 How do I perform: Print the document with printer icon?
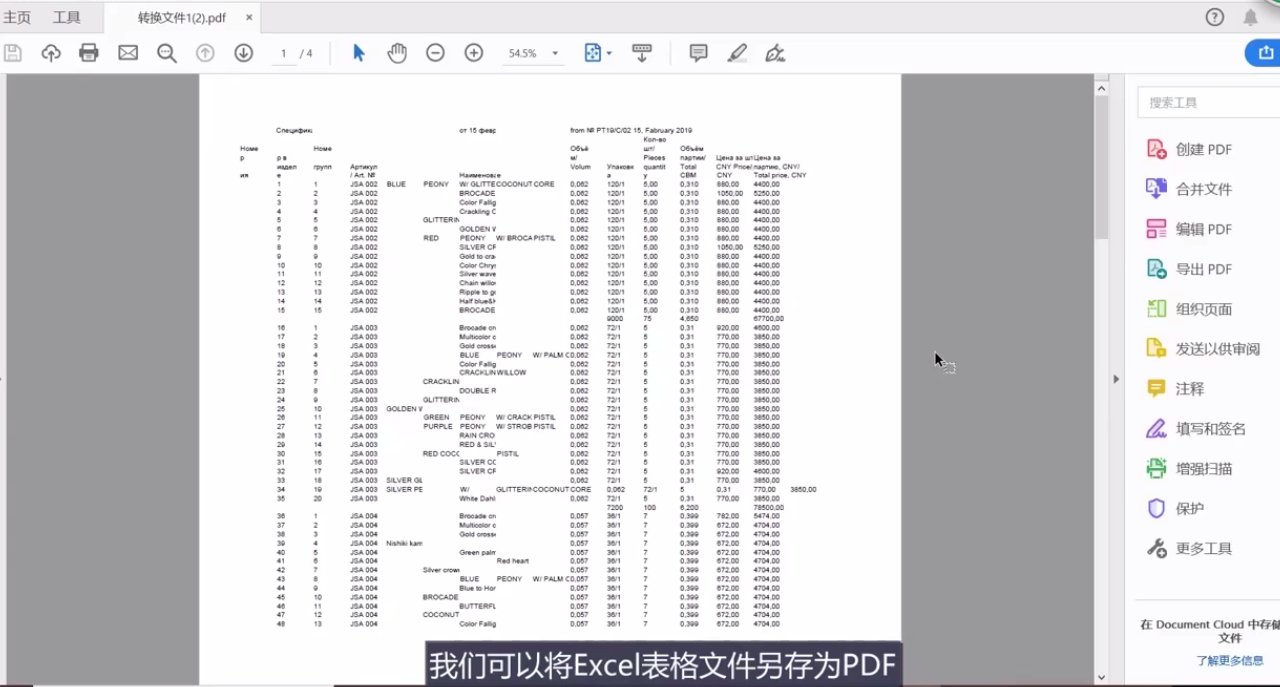coord(89,53)
